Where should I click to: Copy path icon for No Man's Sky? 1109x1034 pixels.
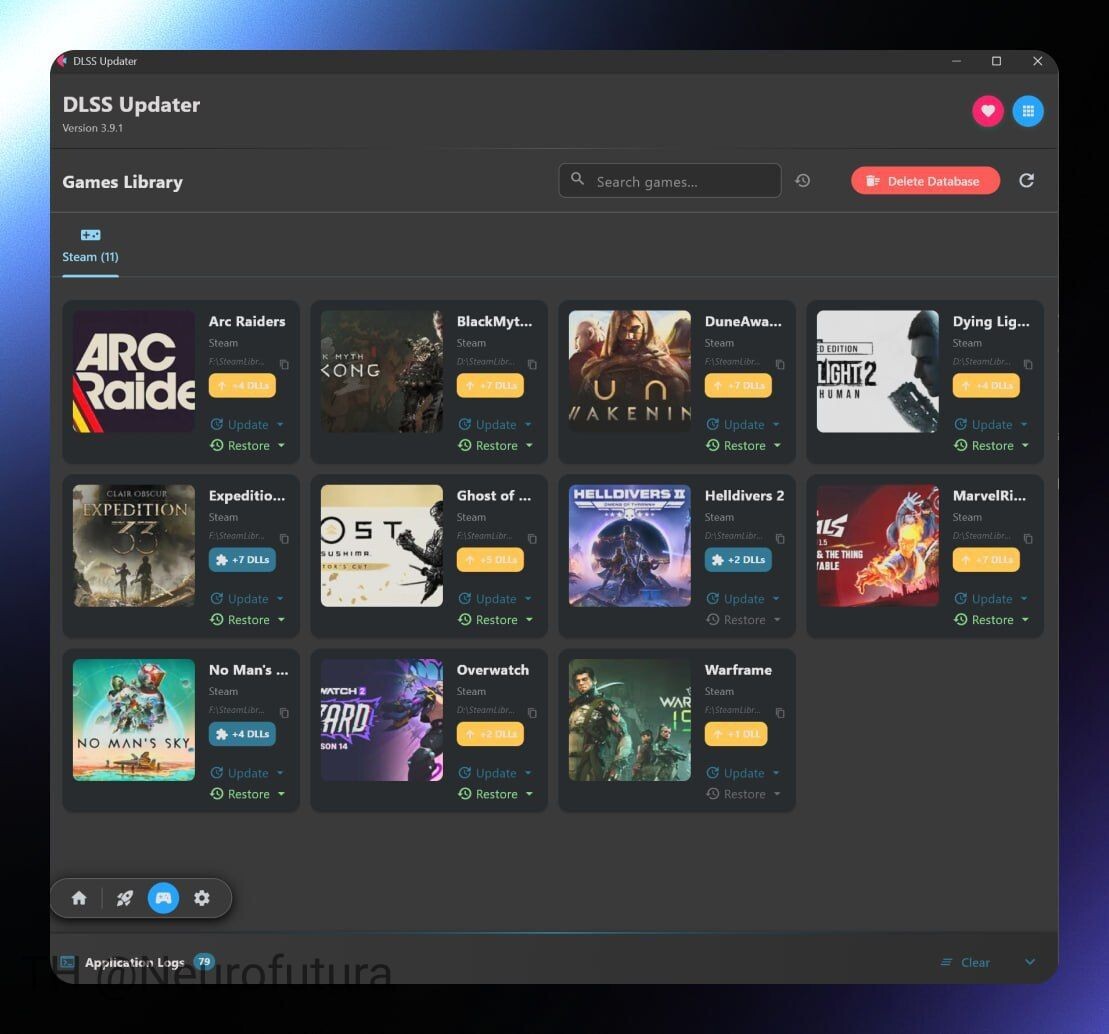coord(284,713)
